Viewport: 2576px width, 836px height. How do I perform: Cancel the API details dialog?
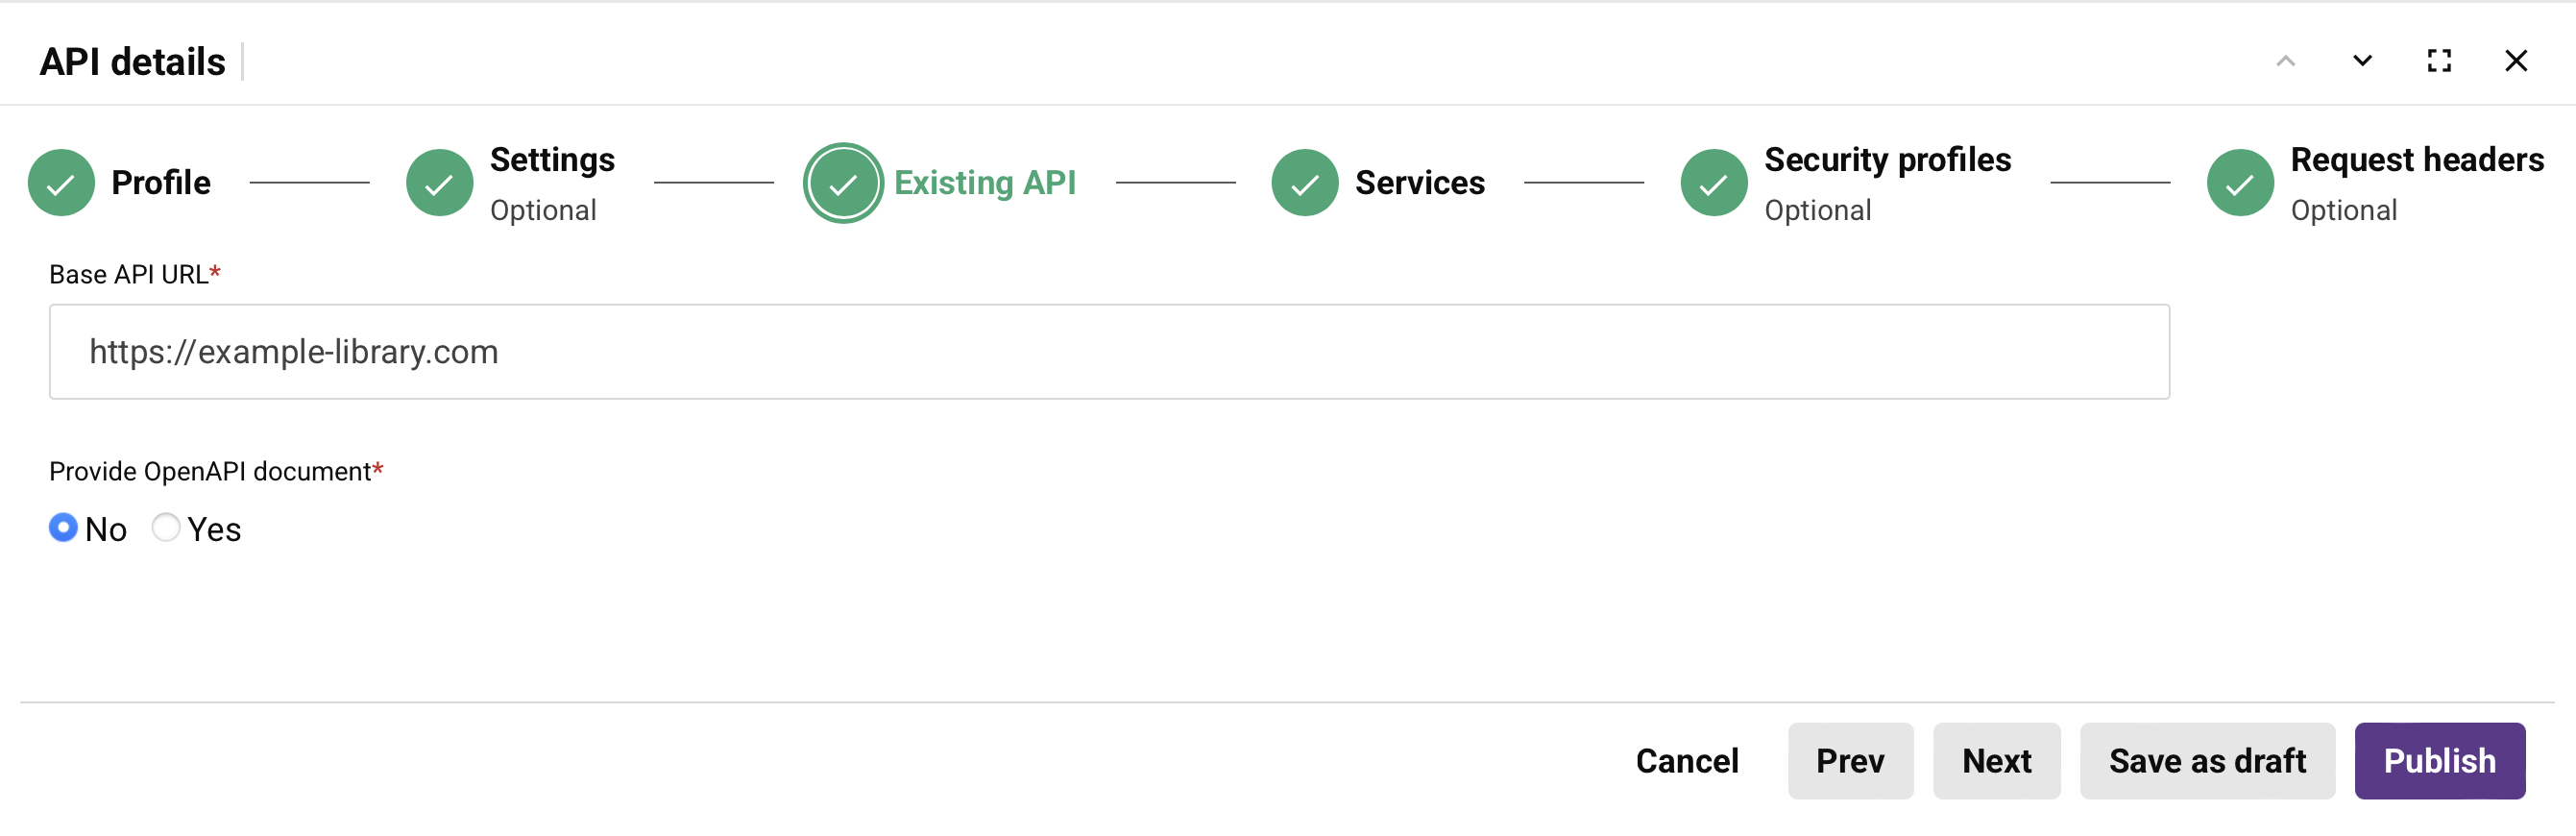point(1687,761)
